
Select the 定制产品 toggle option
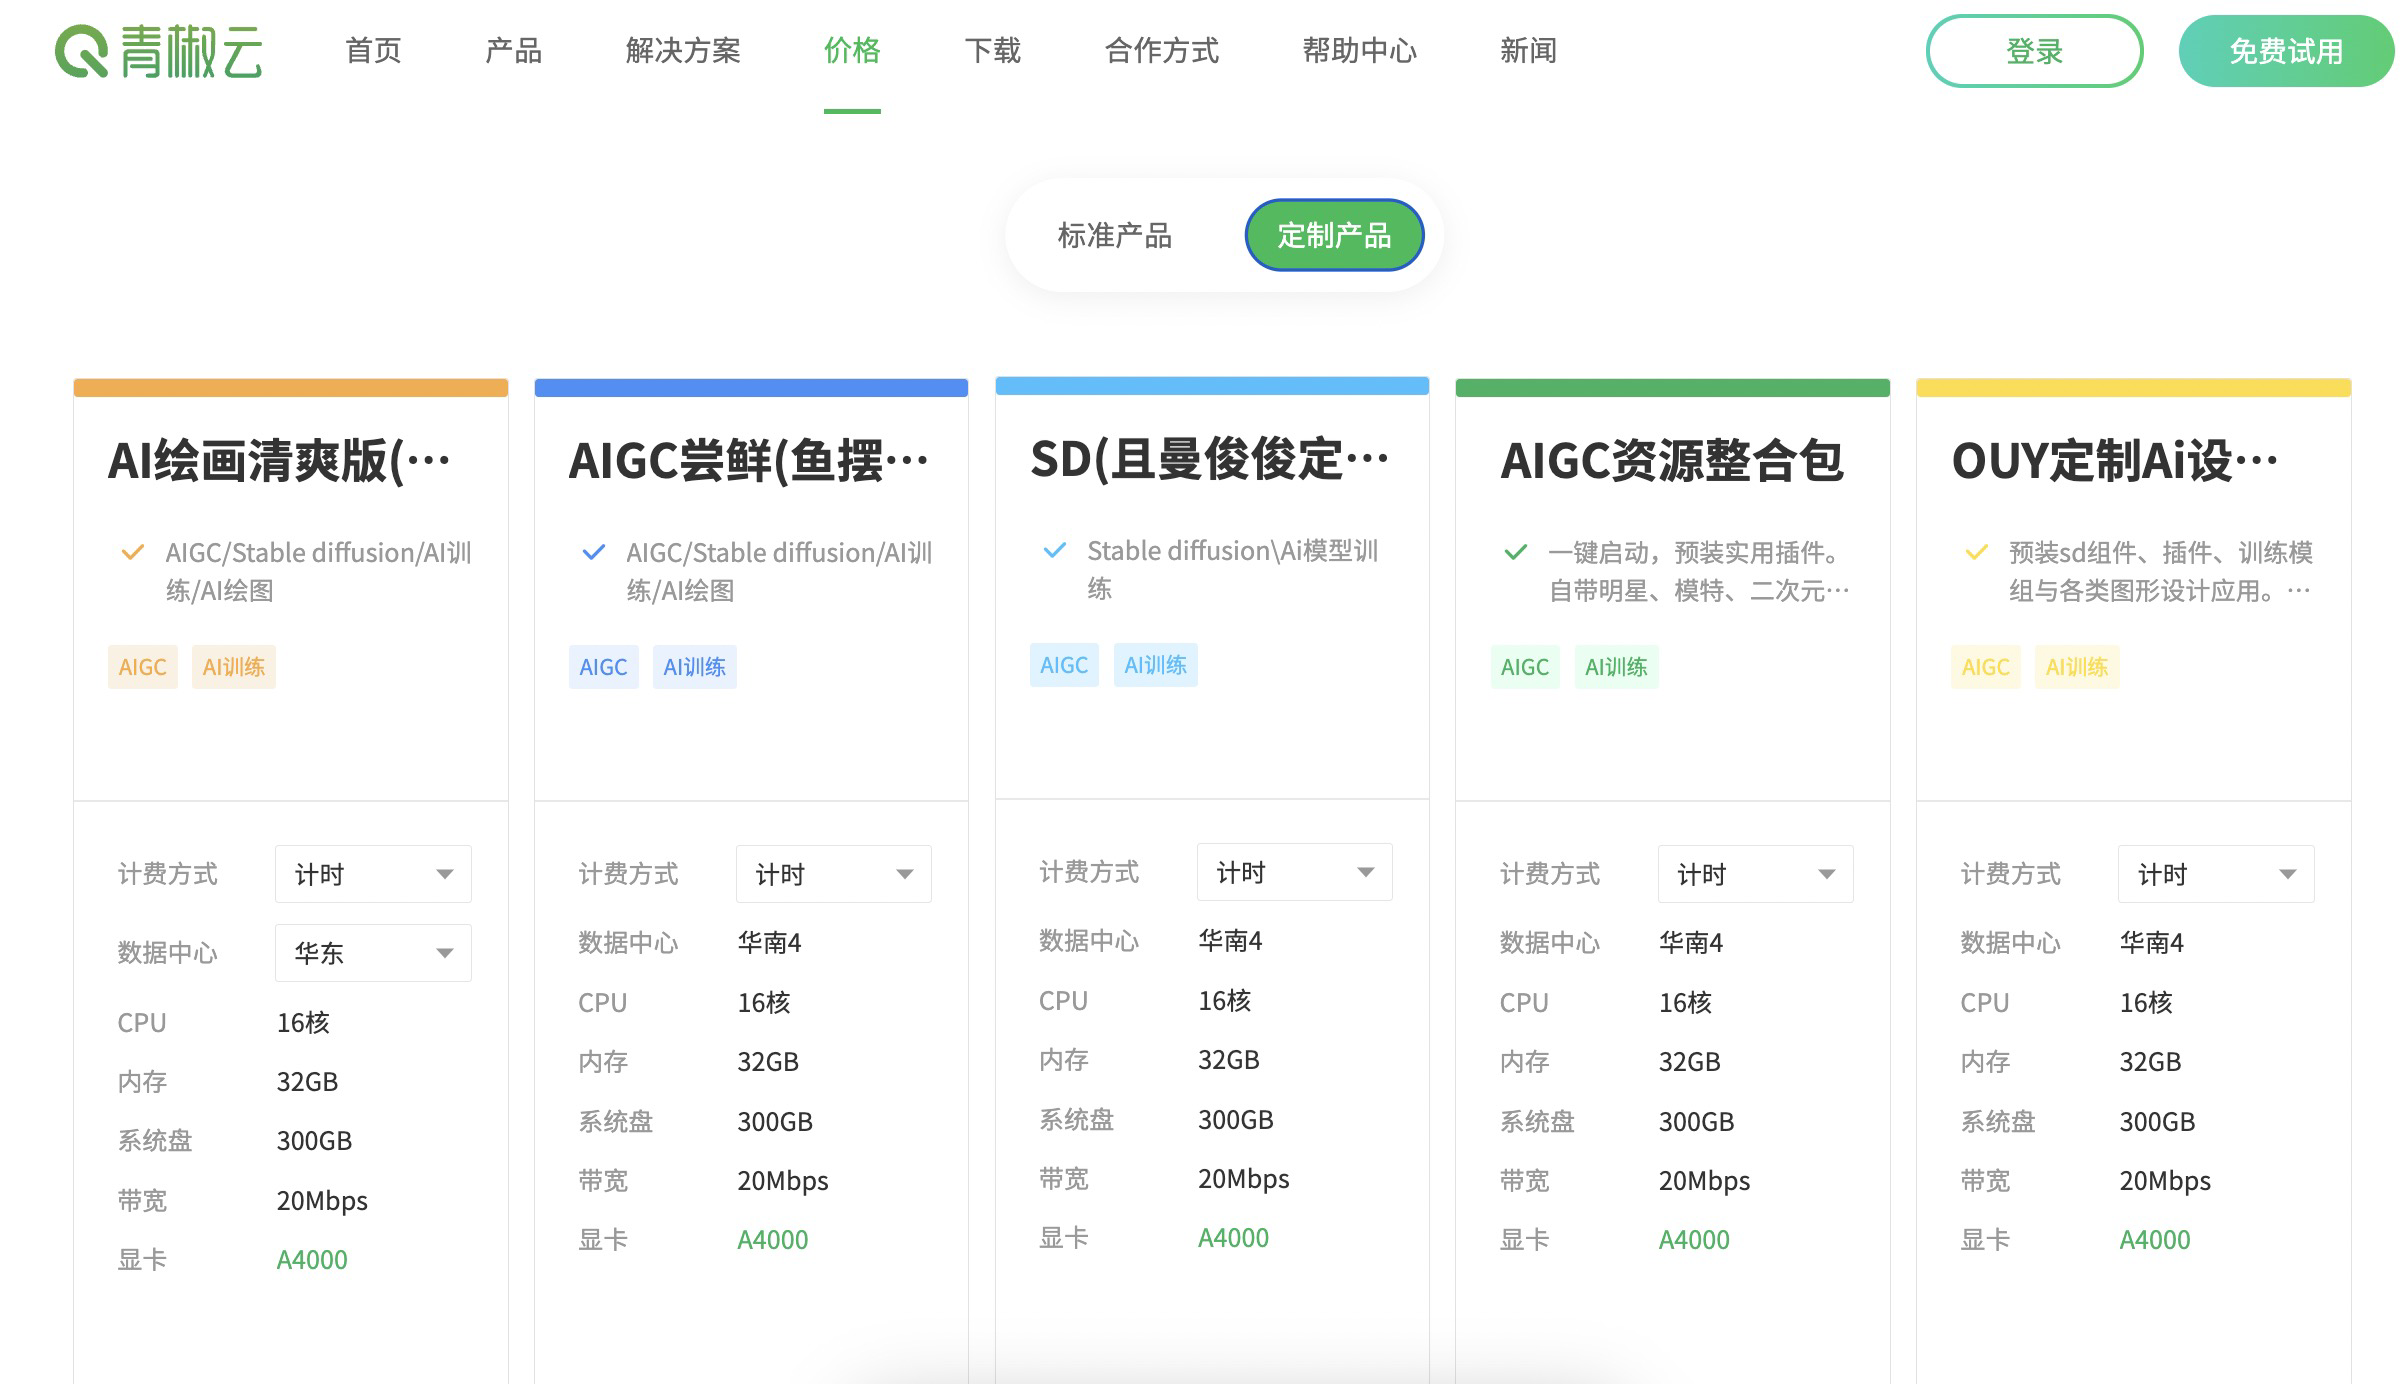pyautogui.click(x=1334, y=236)
